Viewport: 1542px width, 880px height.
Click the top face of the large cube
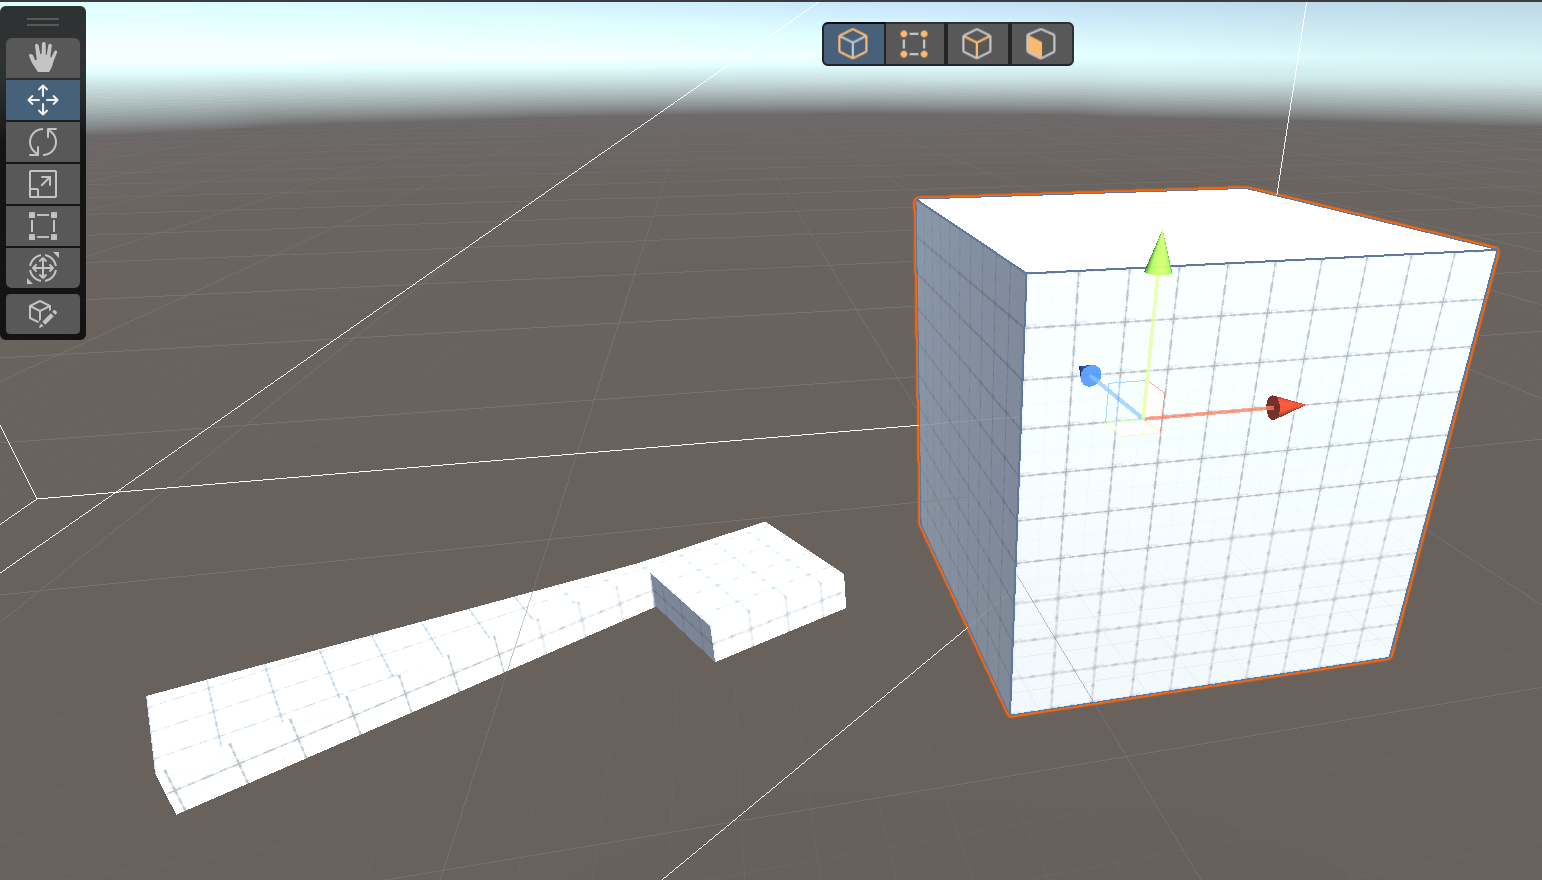coord(1200,225)
